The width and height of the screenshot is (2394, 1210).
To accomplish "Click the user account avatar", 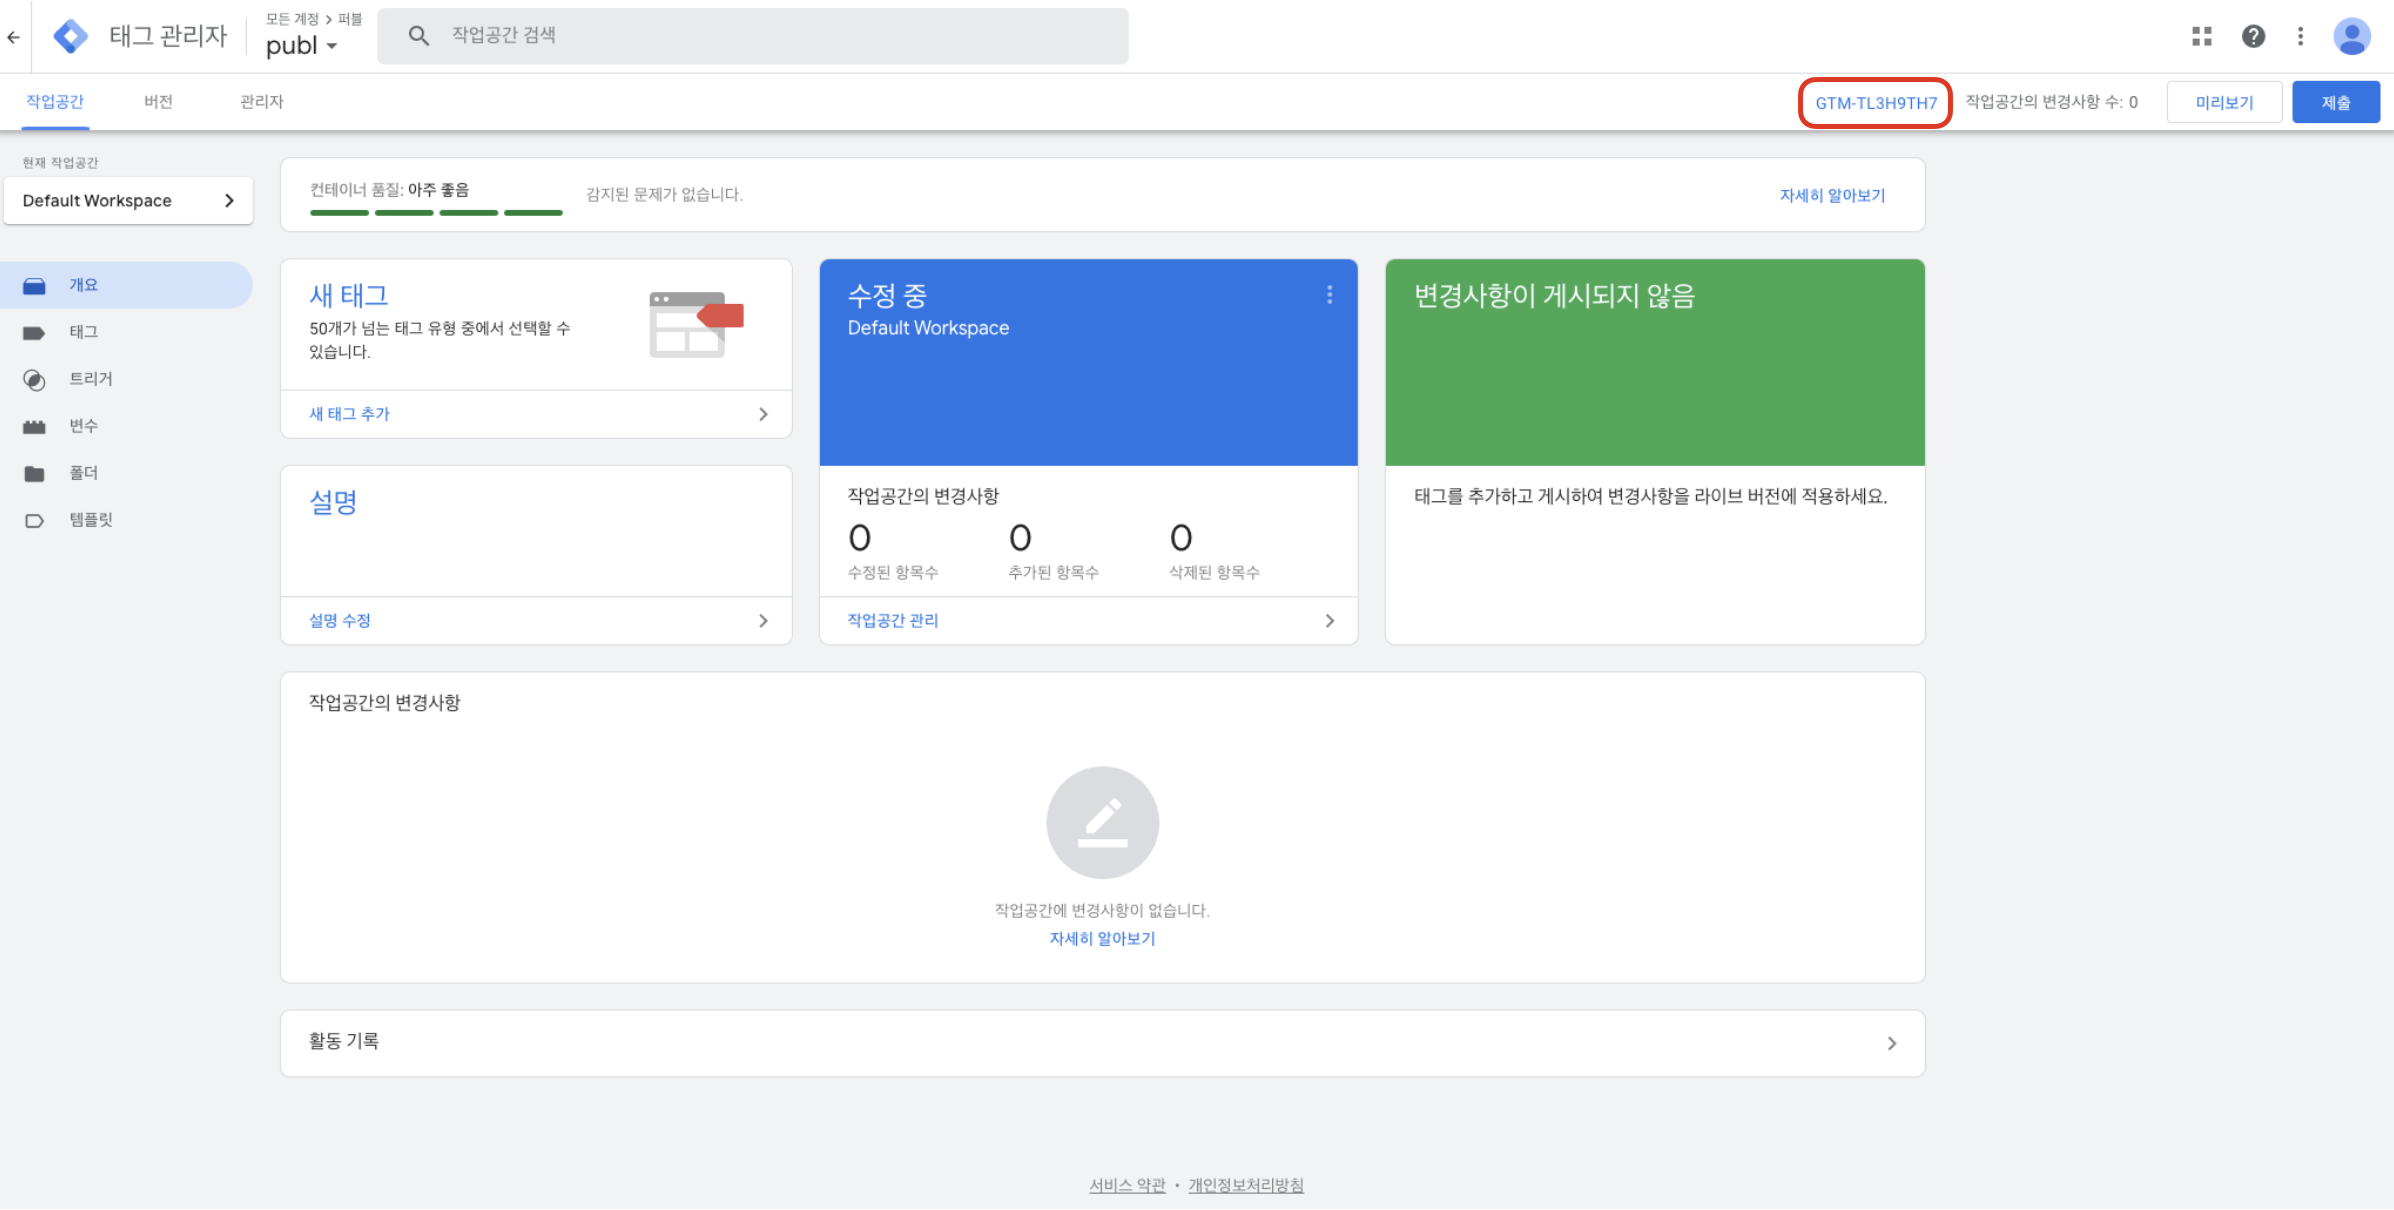I will 2351,37.
